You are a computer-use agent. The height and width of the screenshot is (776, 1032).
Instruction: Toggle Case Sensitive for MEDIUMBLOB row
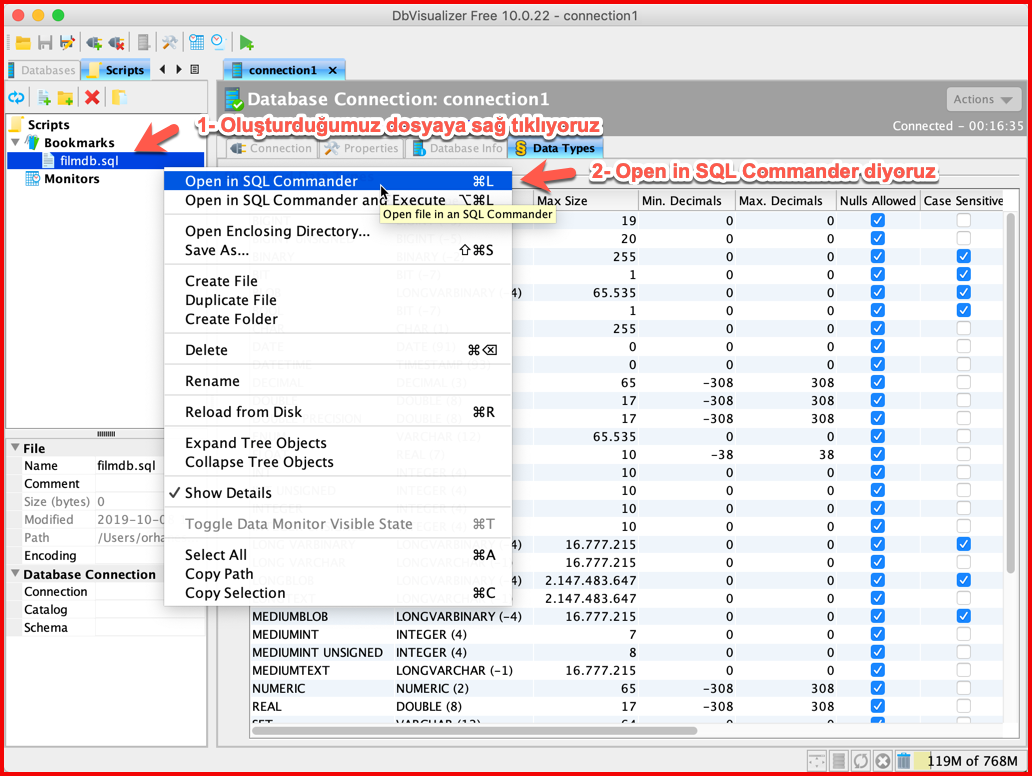click(x=964, y=616)
